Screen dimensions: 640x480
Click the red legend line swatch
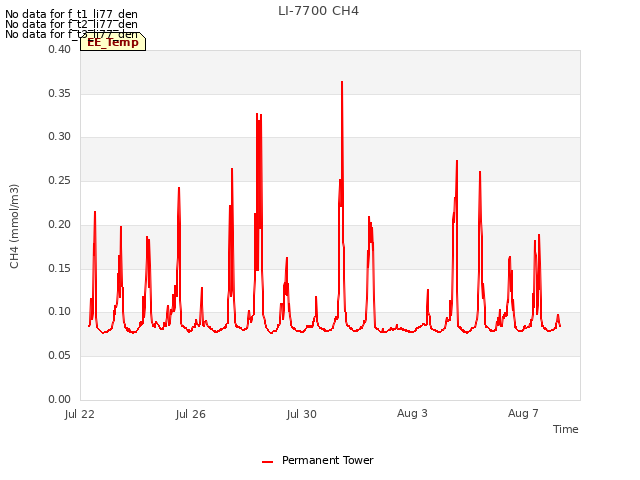pyautogui.click(x=267, y=462)
